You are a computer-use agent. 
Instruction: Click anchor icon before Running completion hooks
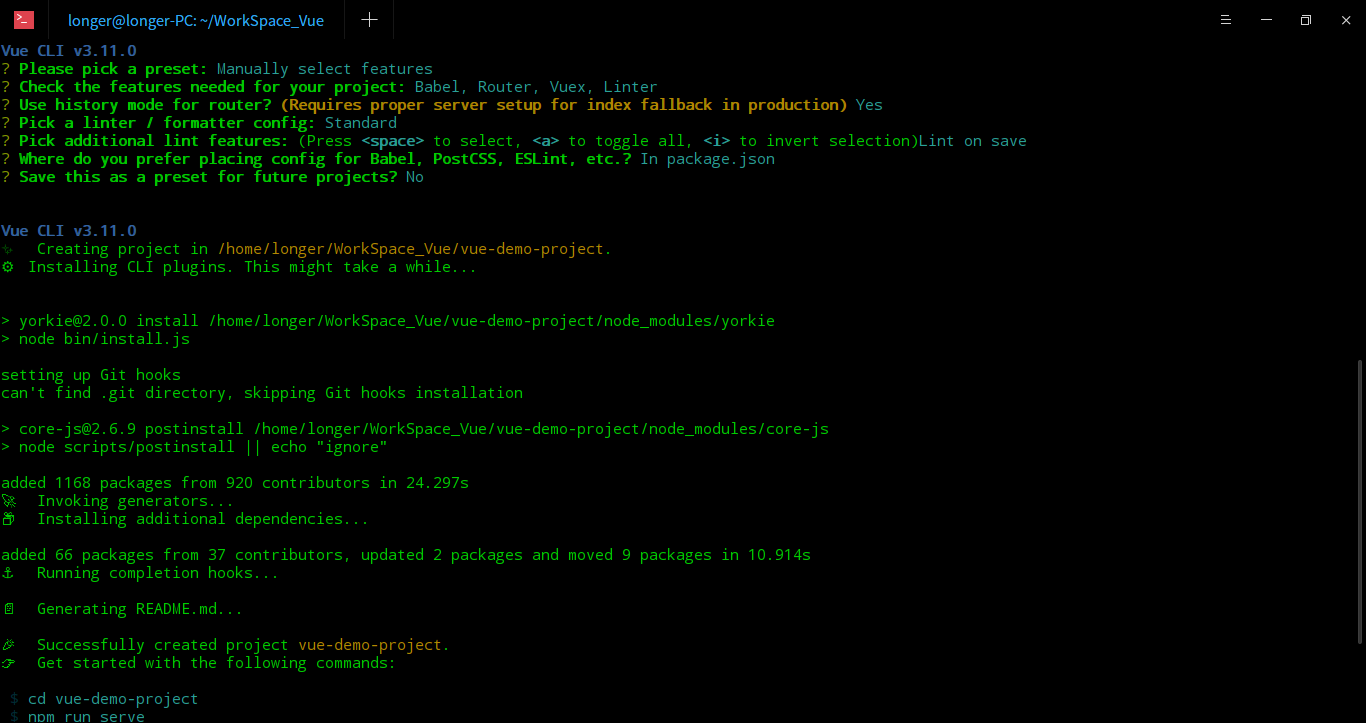click(x=8, y=573)
